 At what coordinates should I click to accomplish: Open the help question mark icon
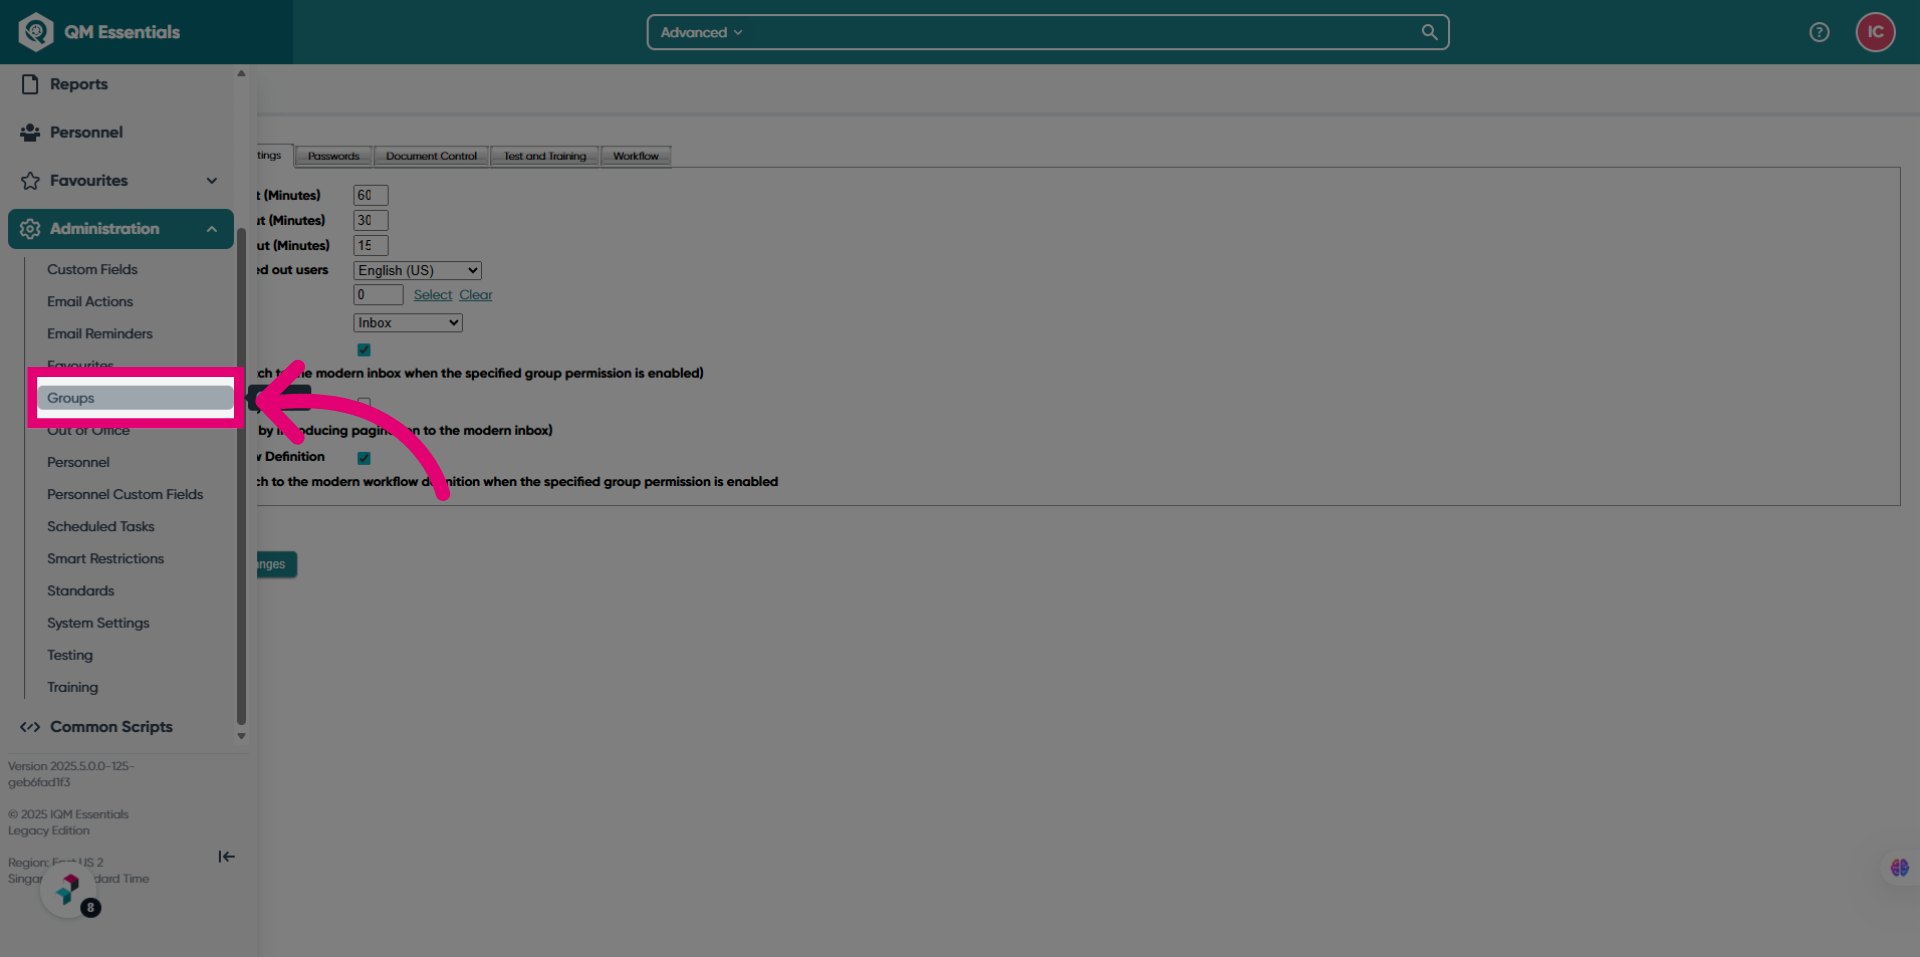(x=1819, y=32)
